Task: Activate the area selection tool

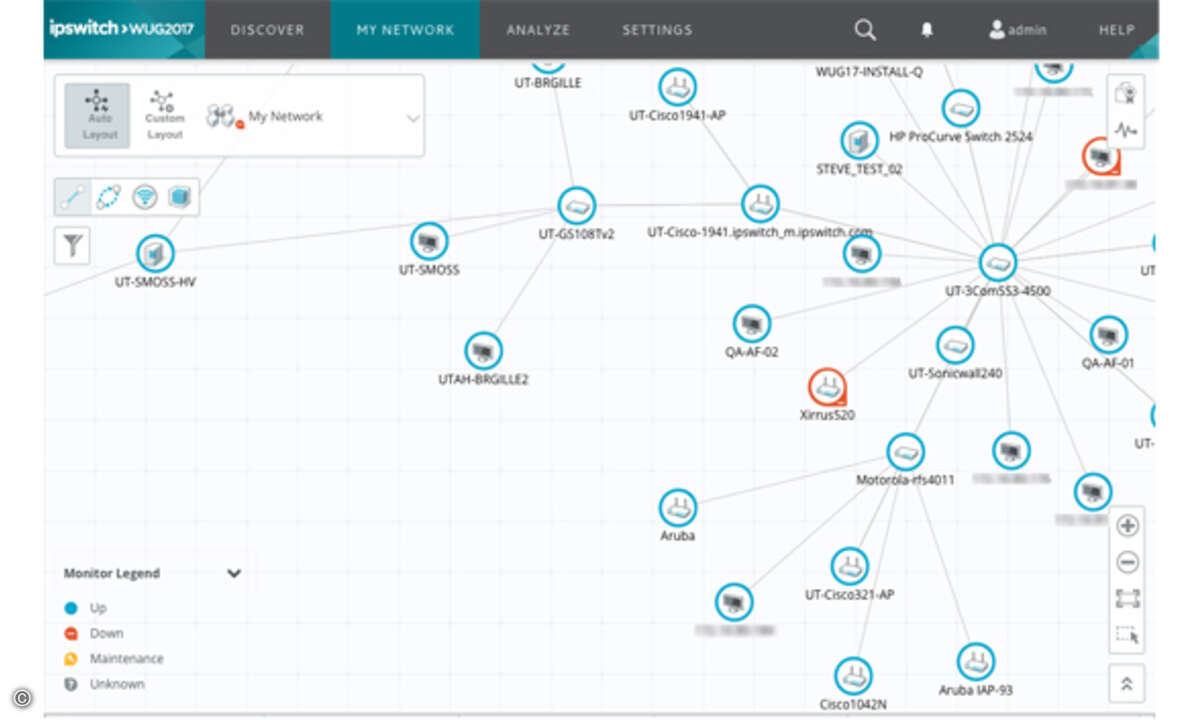Action: pyautogui.click(x=1127, y=635)
